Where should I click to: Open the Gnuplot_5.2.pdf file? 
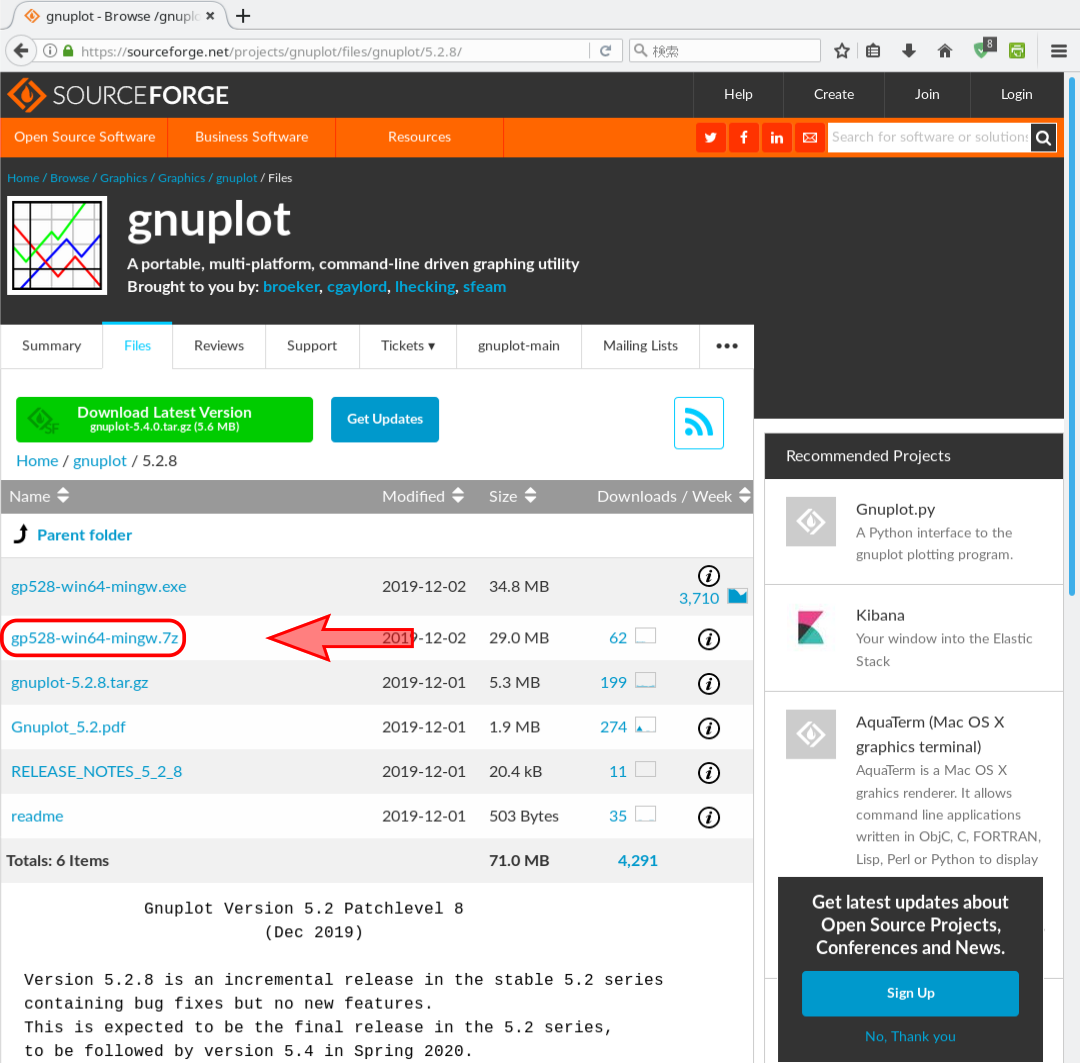pyautogui.click(x=68, y=727)
